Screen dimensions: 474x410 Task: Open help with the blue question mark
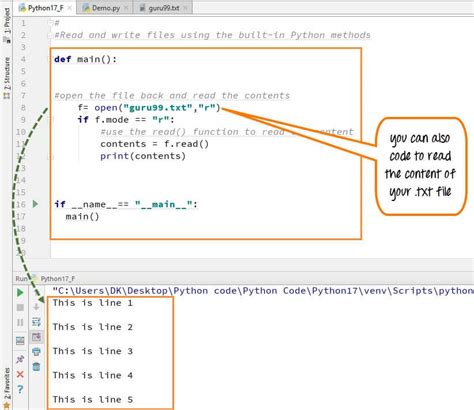(20, 389)
